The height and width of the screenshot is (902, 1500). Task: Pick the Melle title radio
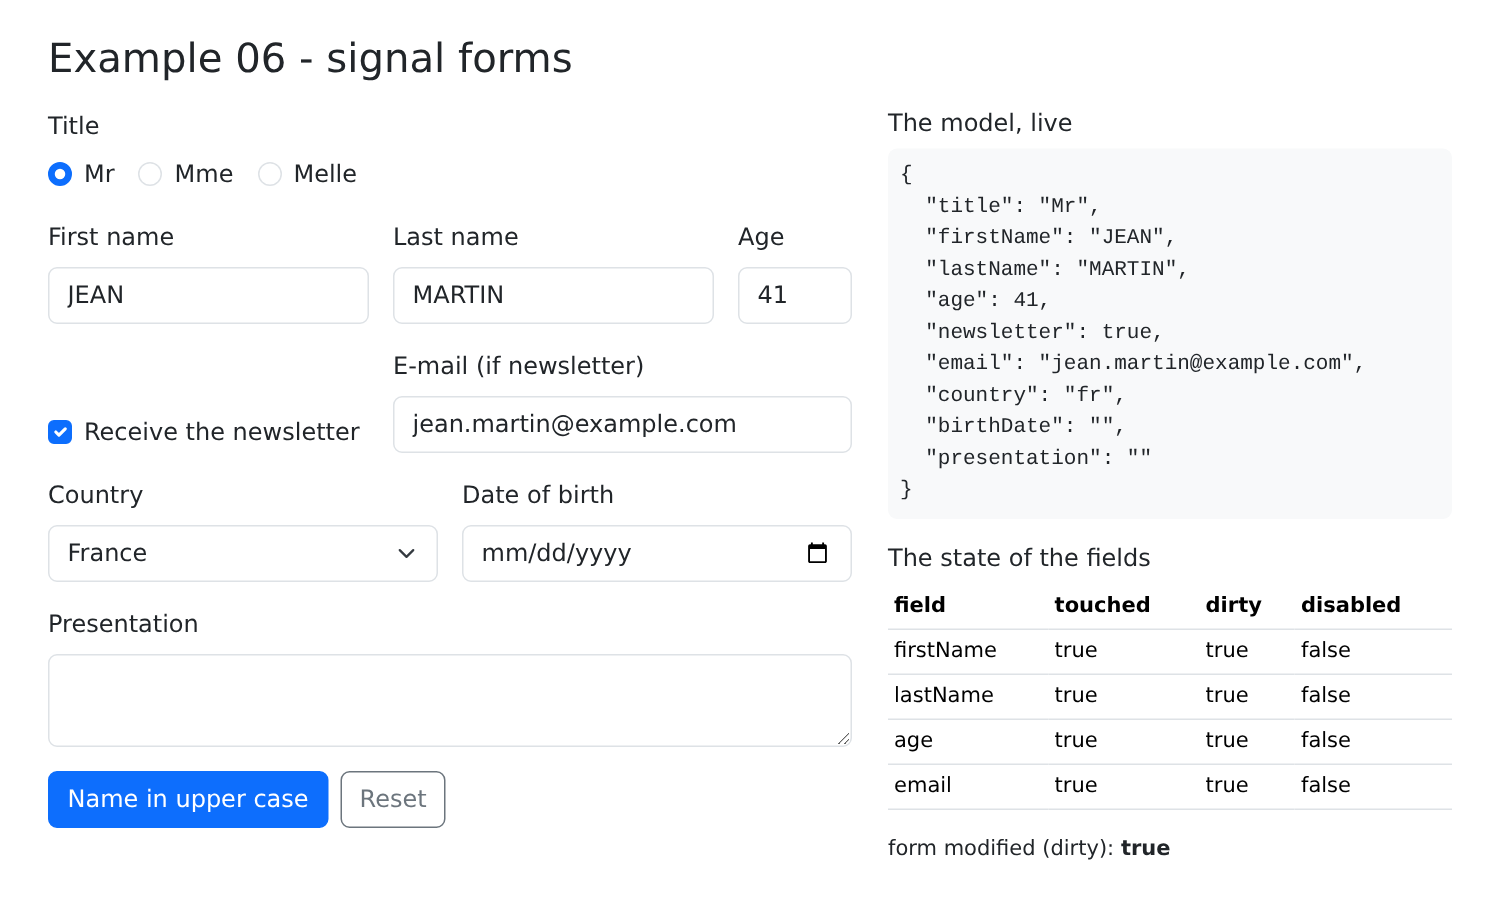pyautogui.click(x=270, y=174)
